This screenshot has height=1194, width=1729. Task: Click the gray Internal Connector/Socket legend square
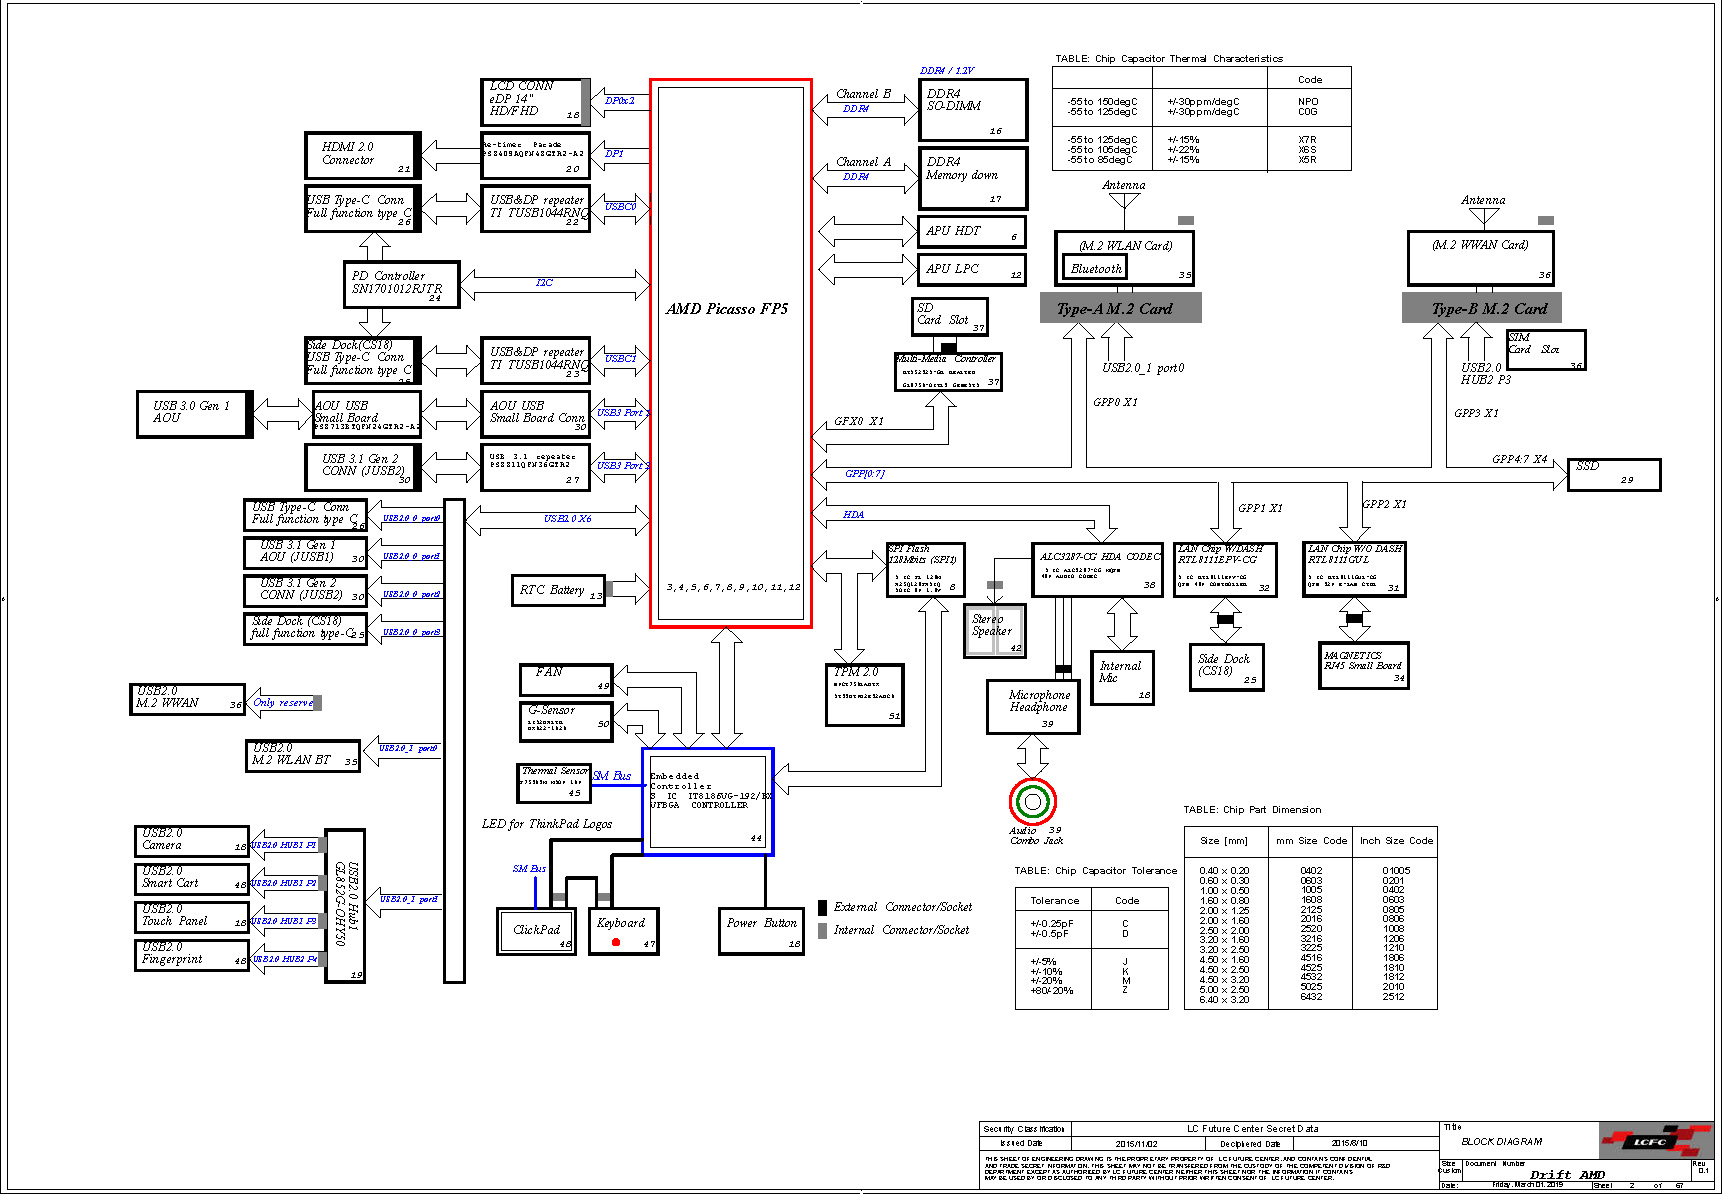pos(823,930)
